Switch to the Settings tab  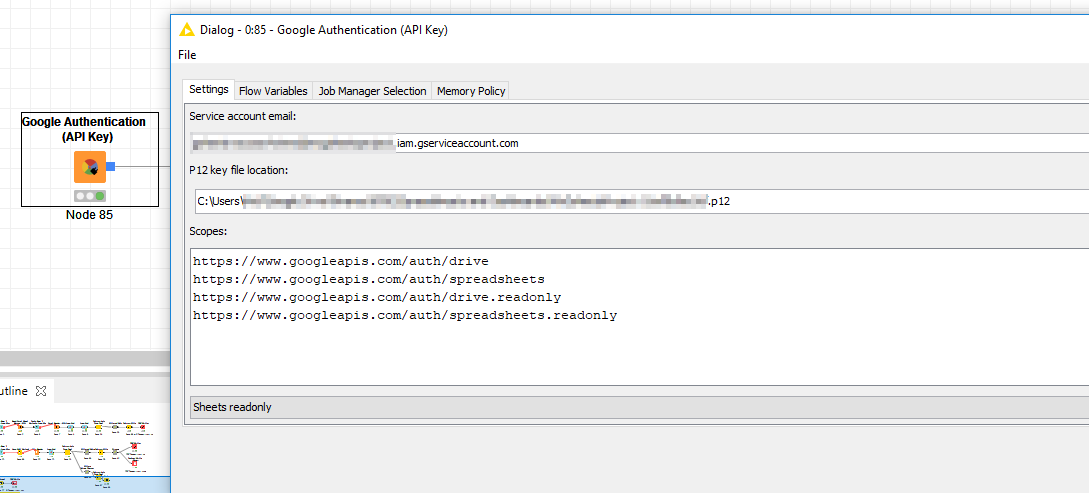pyautogui.click(x=208, y=90)
